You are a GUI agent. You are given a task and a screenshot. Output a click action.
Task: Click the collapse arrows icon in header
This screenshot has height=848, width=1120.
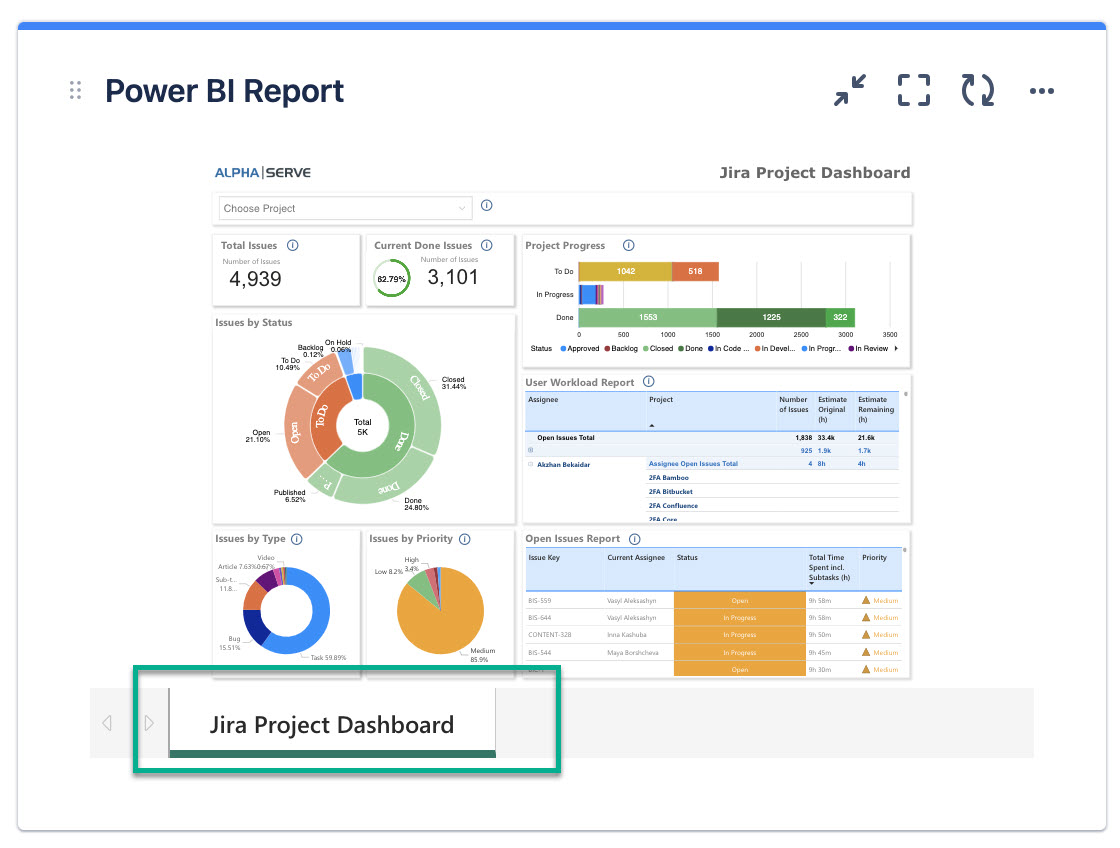coord(851,90)
